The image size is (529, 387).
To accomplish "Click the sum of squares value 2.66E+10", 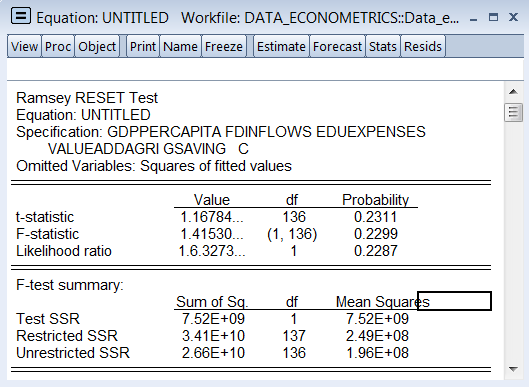I will (213, 353).
